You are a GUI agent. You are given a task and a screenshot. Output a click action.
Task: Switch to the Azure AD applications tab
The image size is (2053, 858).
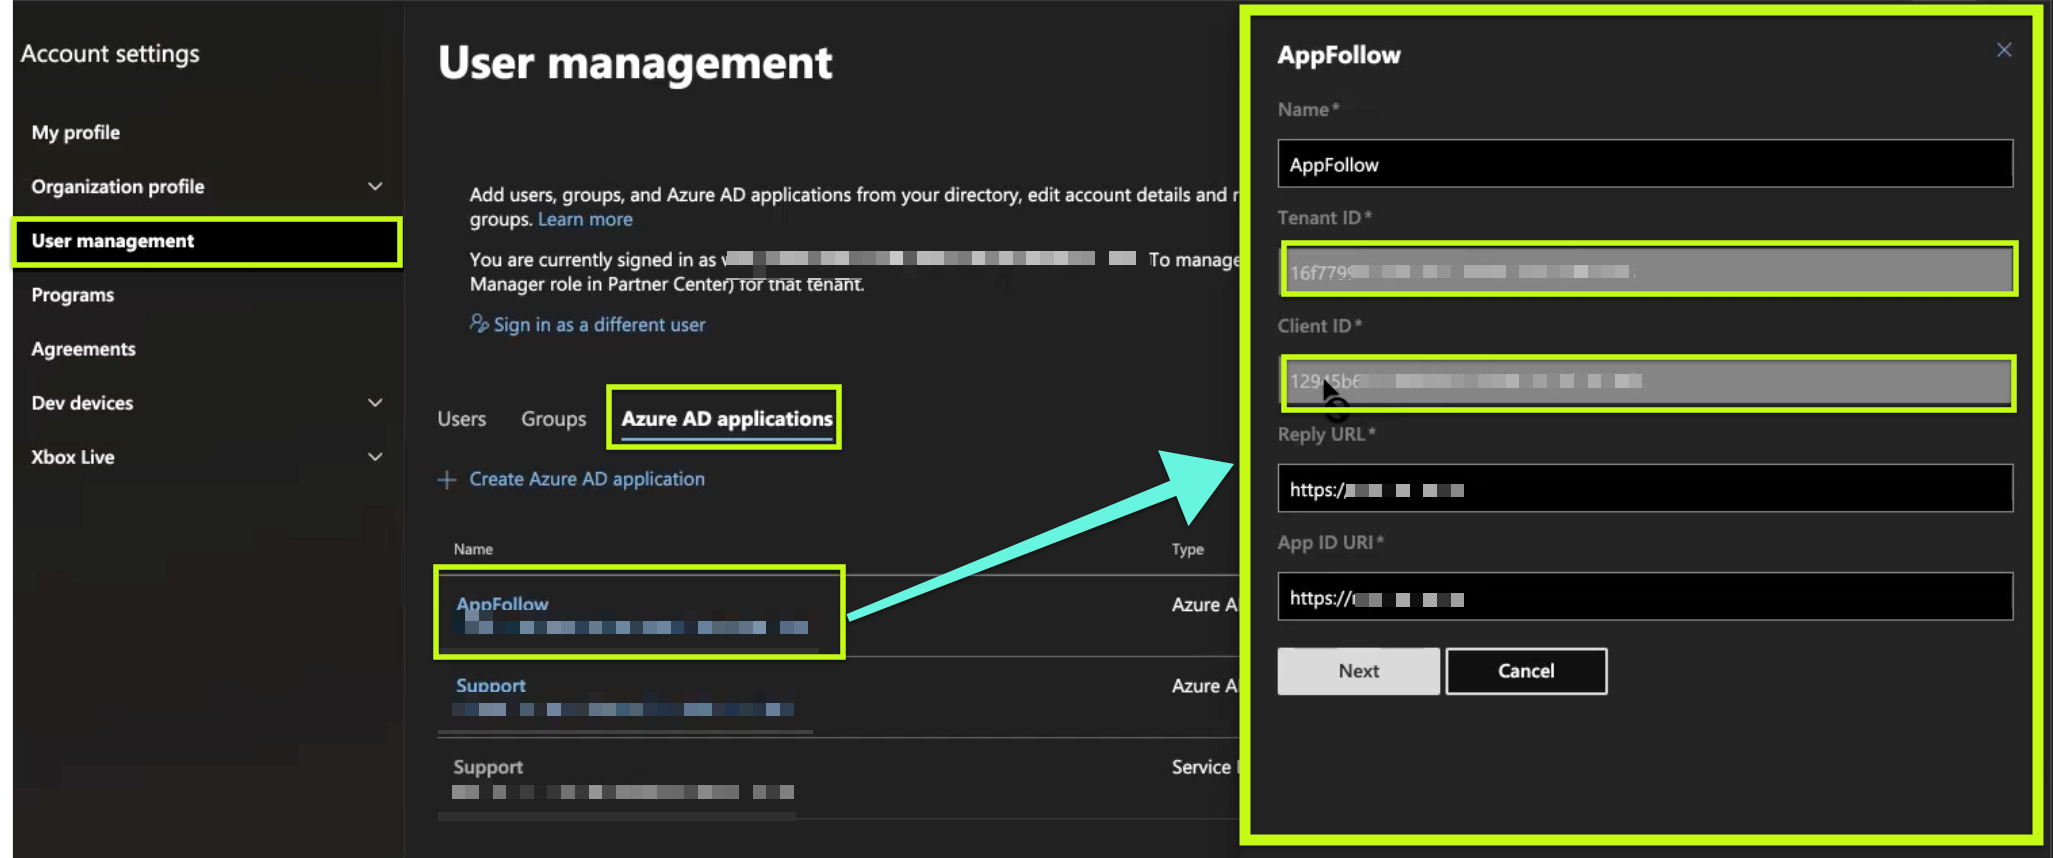(x=727, y=419)
